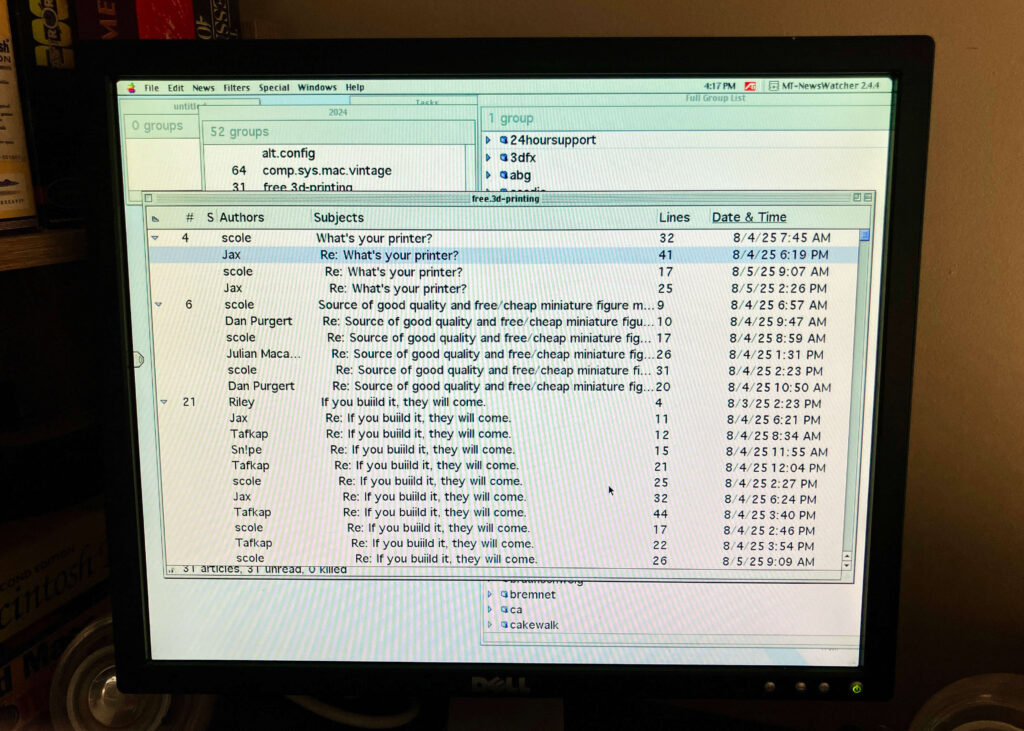Expand the abg hierarchy
The height and width of the screenshot is (731, 1024).
[x=488, y=175]
